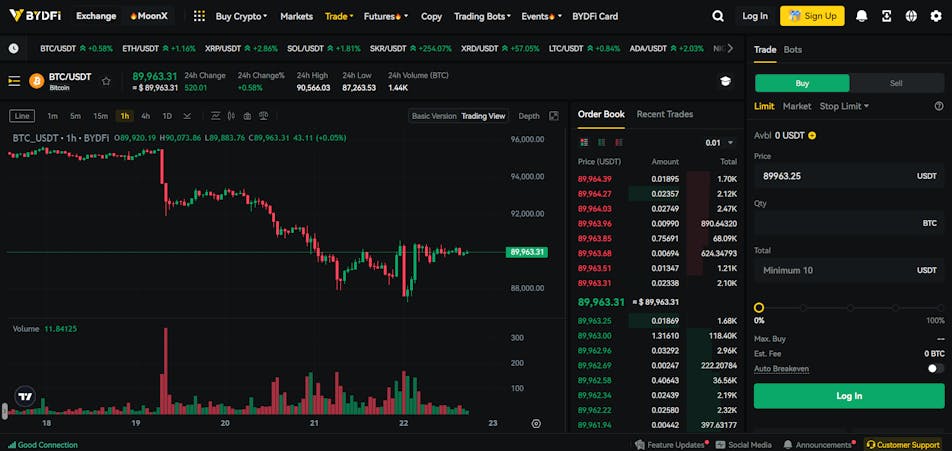Viewport: 952px width, 451px height.
Task: Expand chart to fullscreen
Action: click(x=554, y=116)
